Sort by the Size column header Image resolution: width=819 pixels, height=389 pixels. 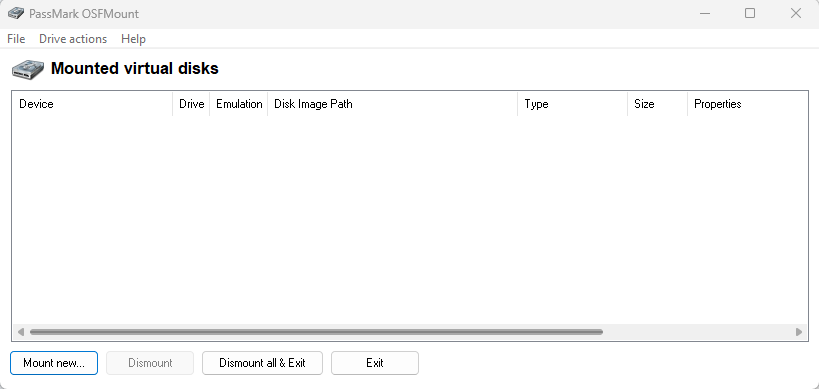(658, 104)
